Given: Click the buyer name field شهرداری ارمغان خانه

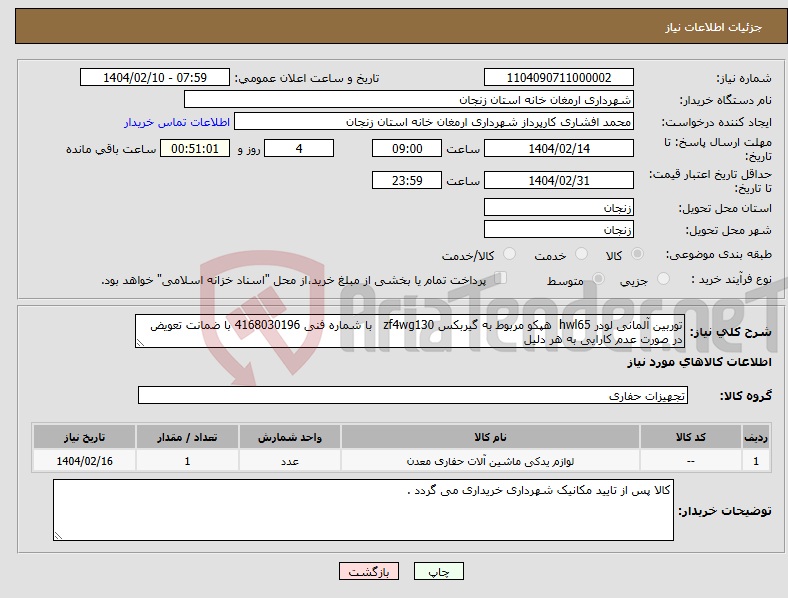Looking at the screenshot, I should coord(409,99).
